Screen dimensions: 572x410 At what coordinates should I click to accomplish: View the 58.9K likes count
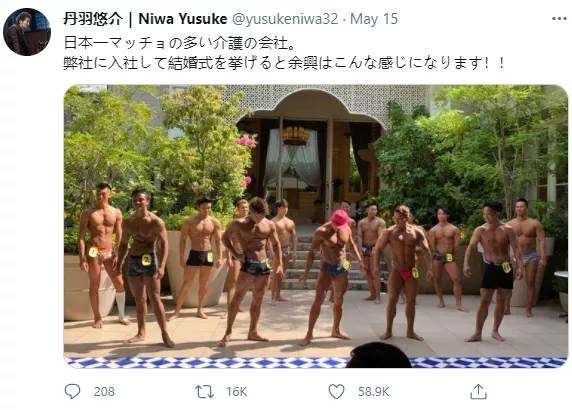(x=374, y=392)
